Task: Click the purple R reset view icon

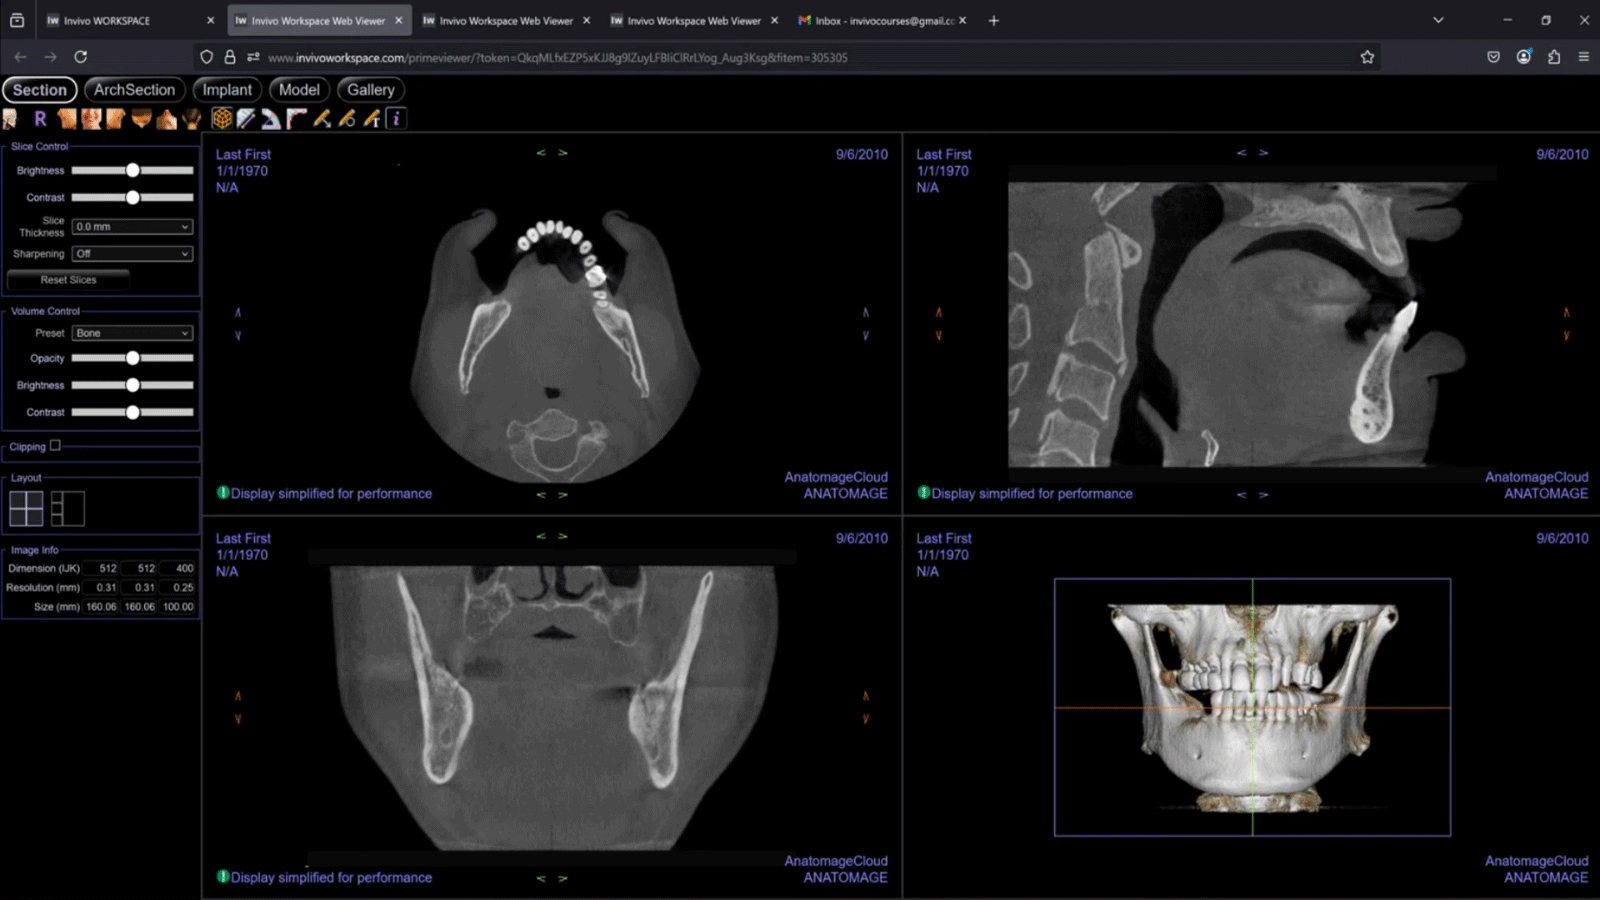Action: point(40,119)
